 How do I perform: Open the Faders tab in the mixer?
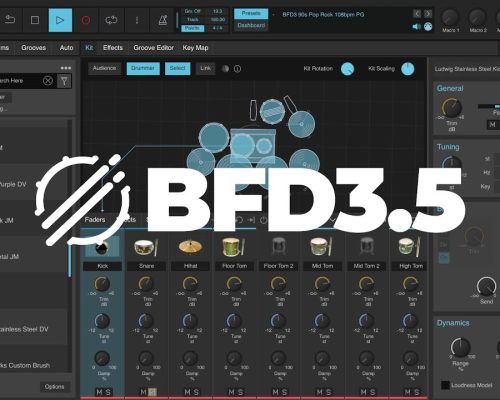(95, 220)
